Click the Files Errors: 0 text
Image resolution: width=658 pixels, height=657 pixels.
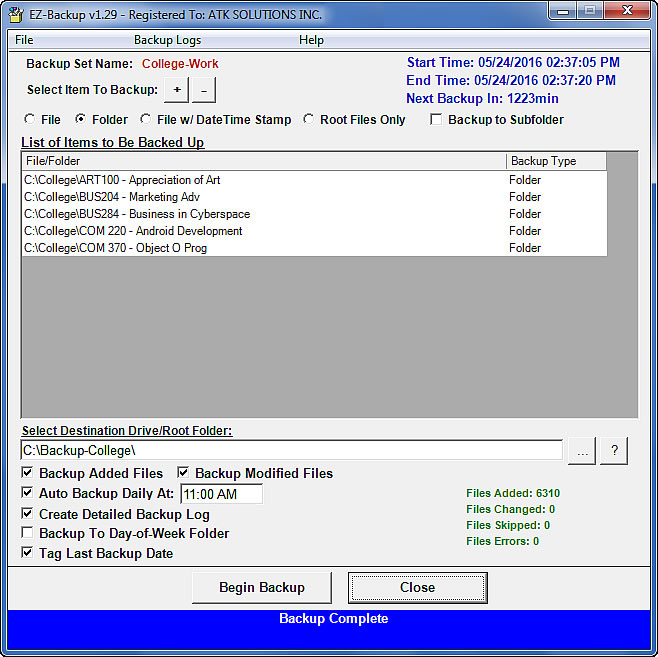502,541
